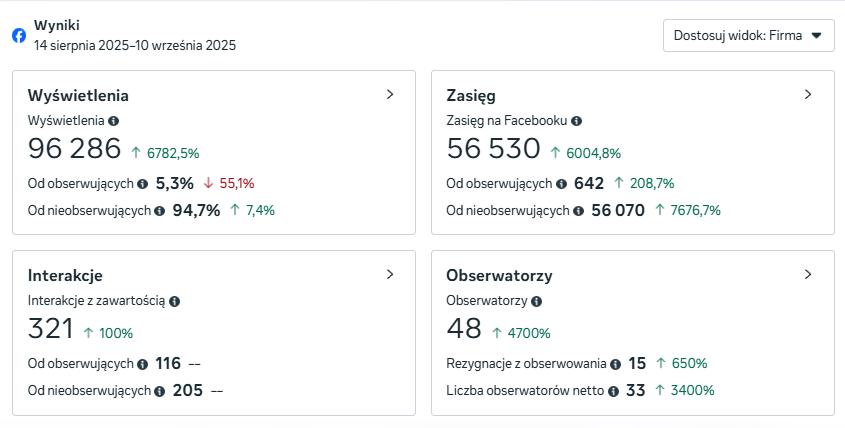Click info icon for Rezygnacje z obserwowania
Image resolution: width=845 pixels, height=428 pixels.
click(x=616, y=364)
